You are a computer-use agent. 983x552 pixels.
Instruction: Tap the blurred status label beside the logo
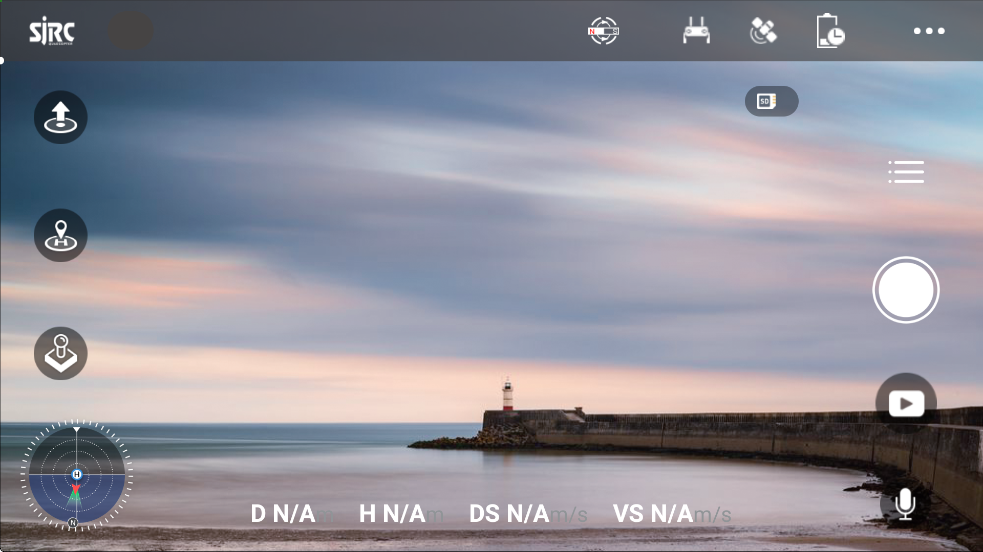(x=130, y=32)
